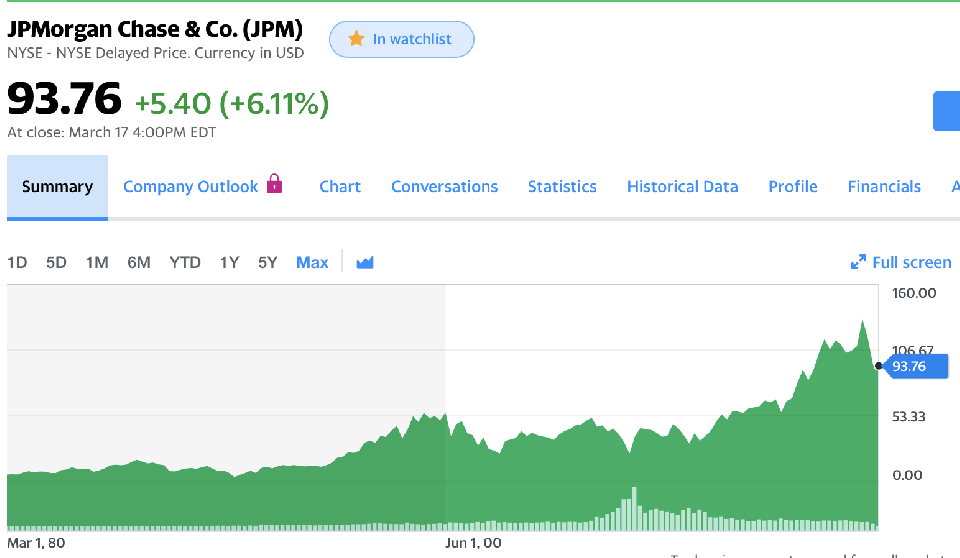Click the chart type area icon
The width and height of the screenshot is (960, 558).
click(365, 262)
